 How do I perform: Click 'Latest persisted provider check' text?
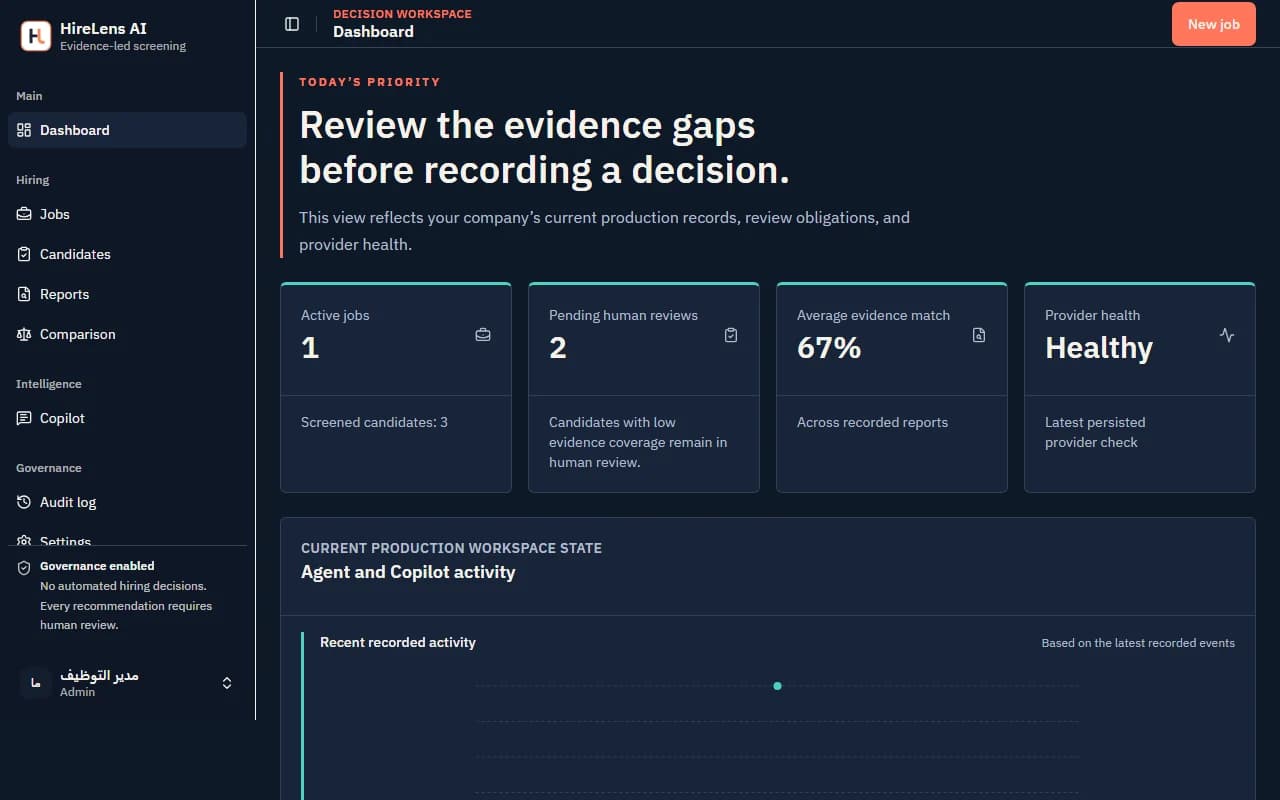[x=1095, y=432]
